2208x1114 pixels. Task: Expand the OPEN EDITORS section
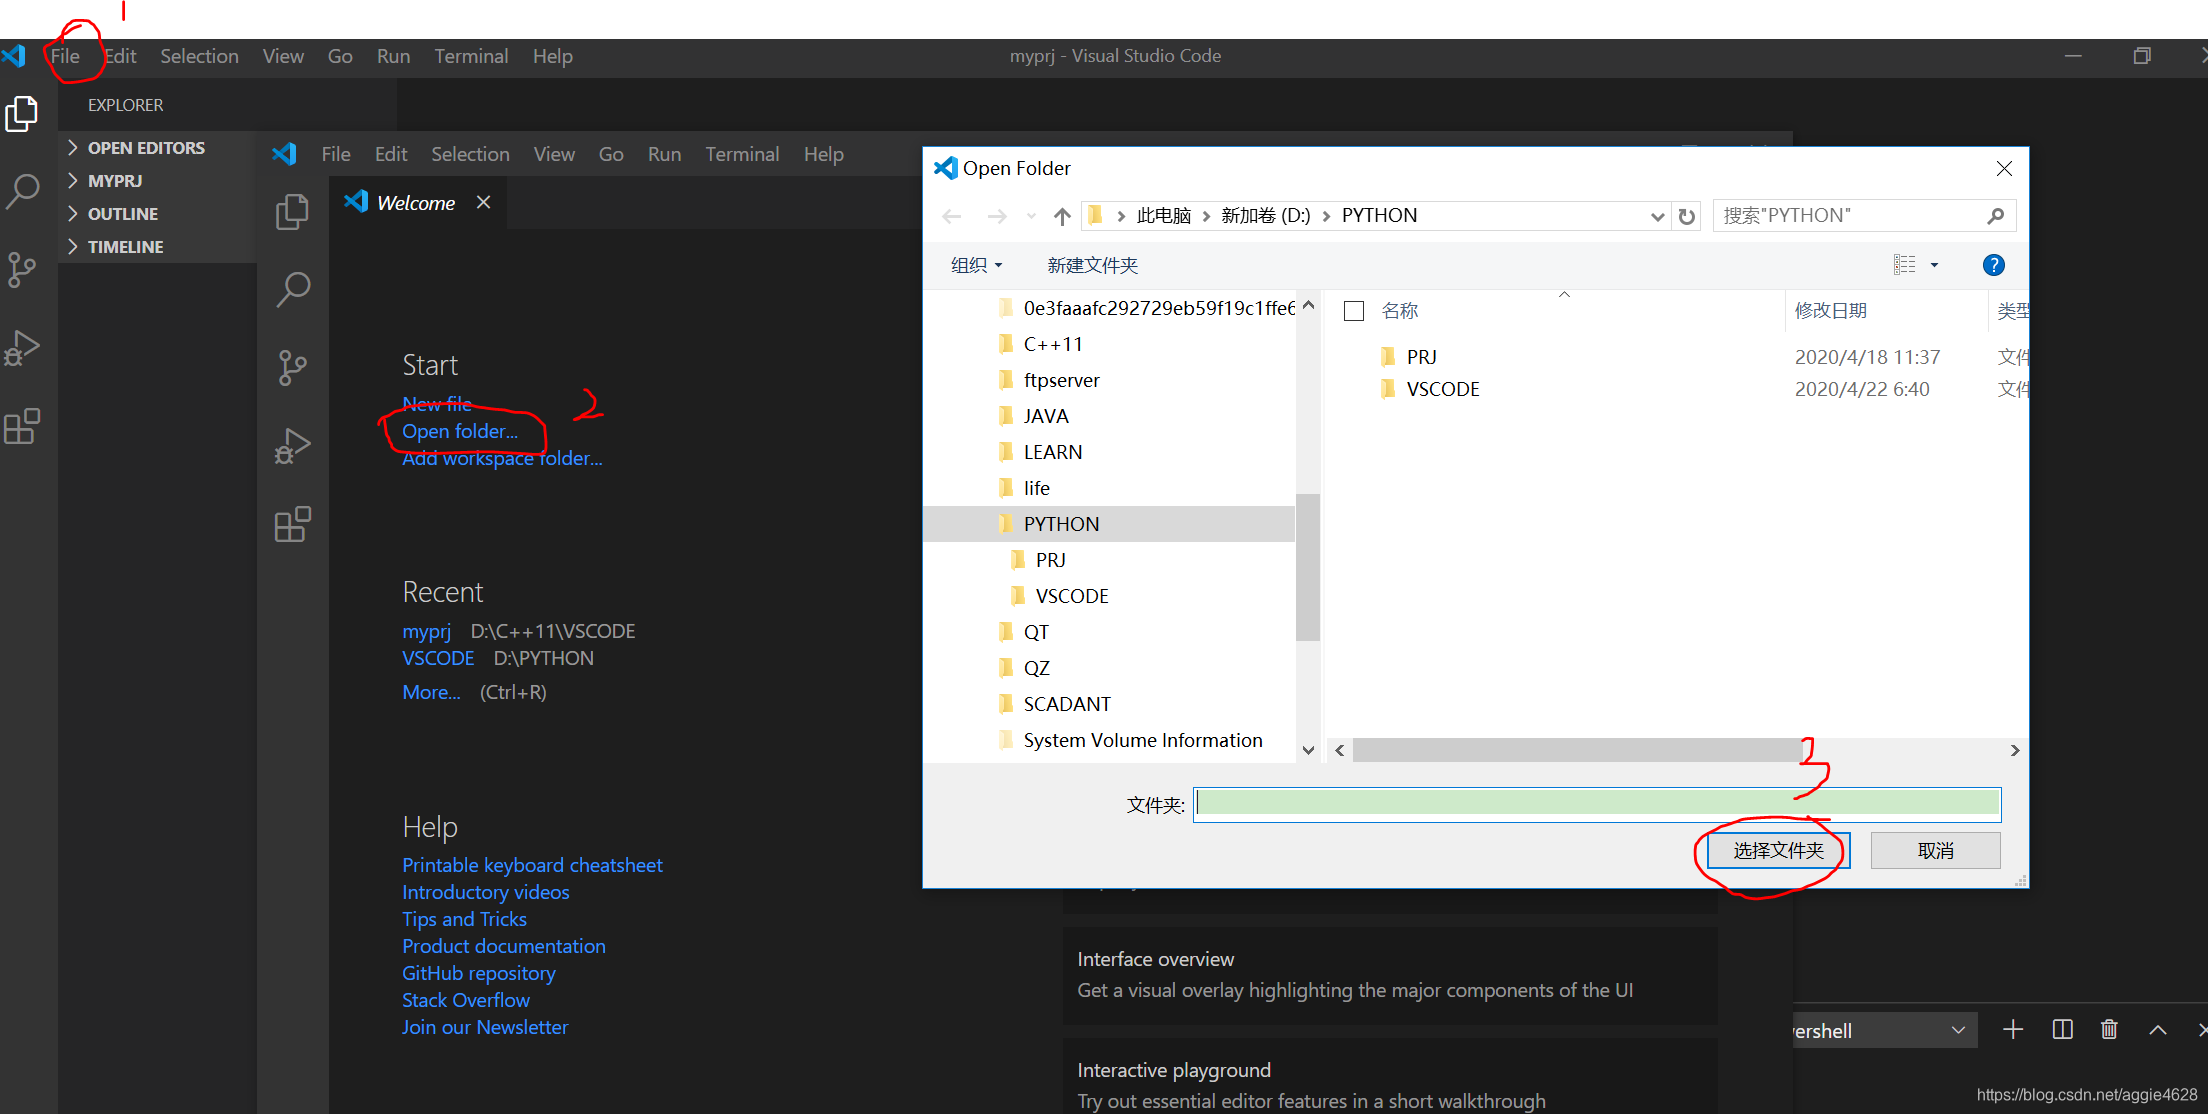pos(146,148)
